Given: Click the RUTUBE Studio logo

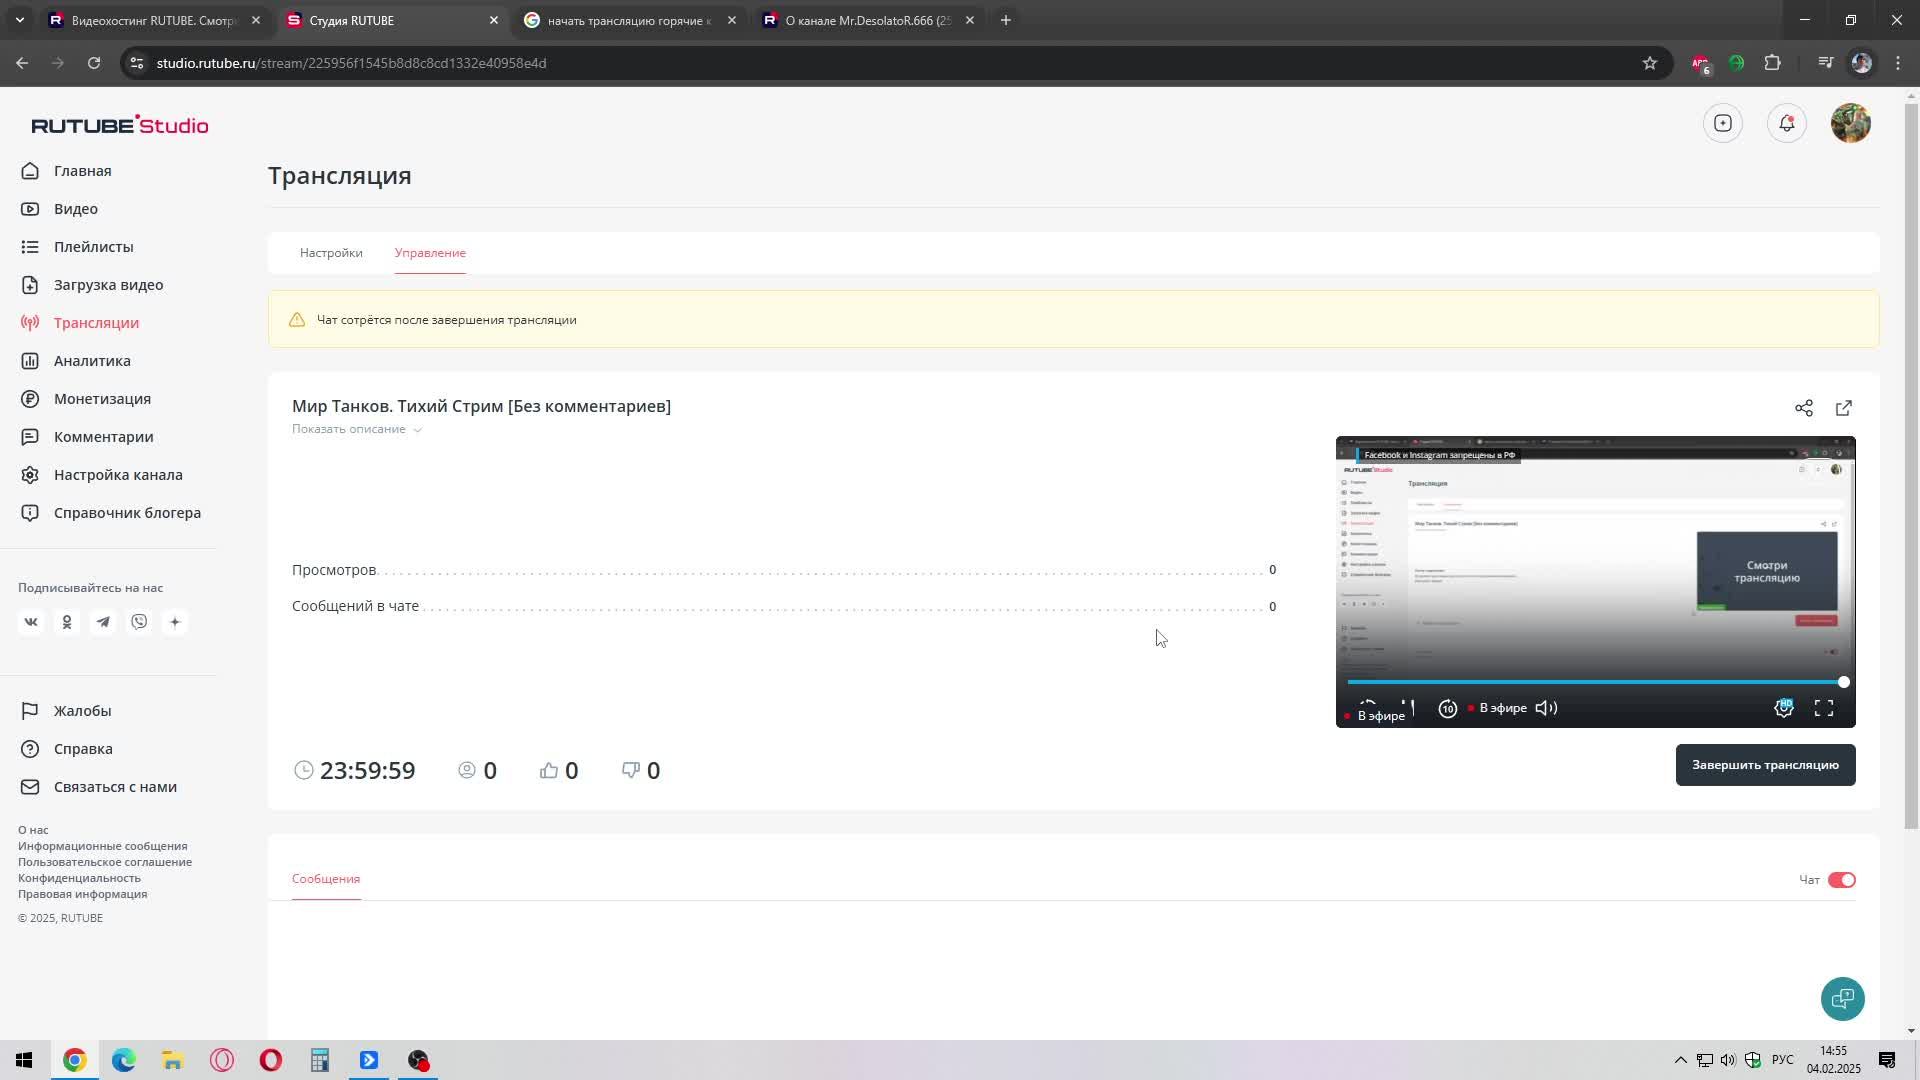Looking at the screenshot, I should pyautogui.click(x=120, y=125).
